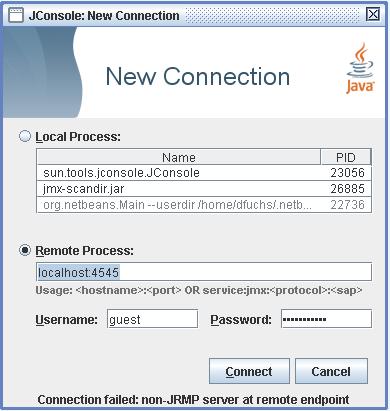This screenshot has height=411, width=390.
Task: Click the Username field containing guest
Action: [x=152, y=319]
